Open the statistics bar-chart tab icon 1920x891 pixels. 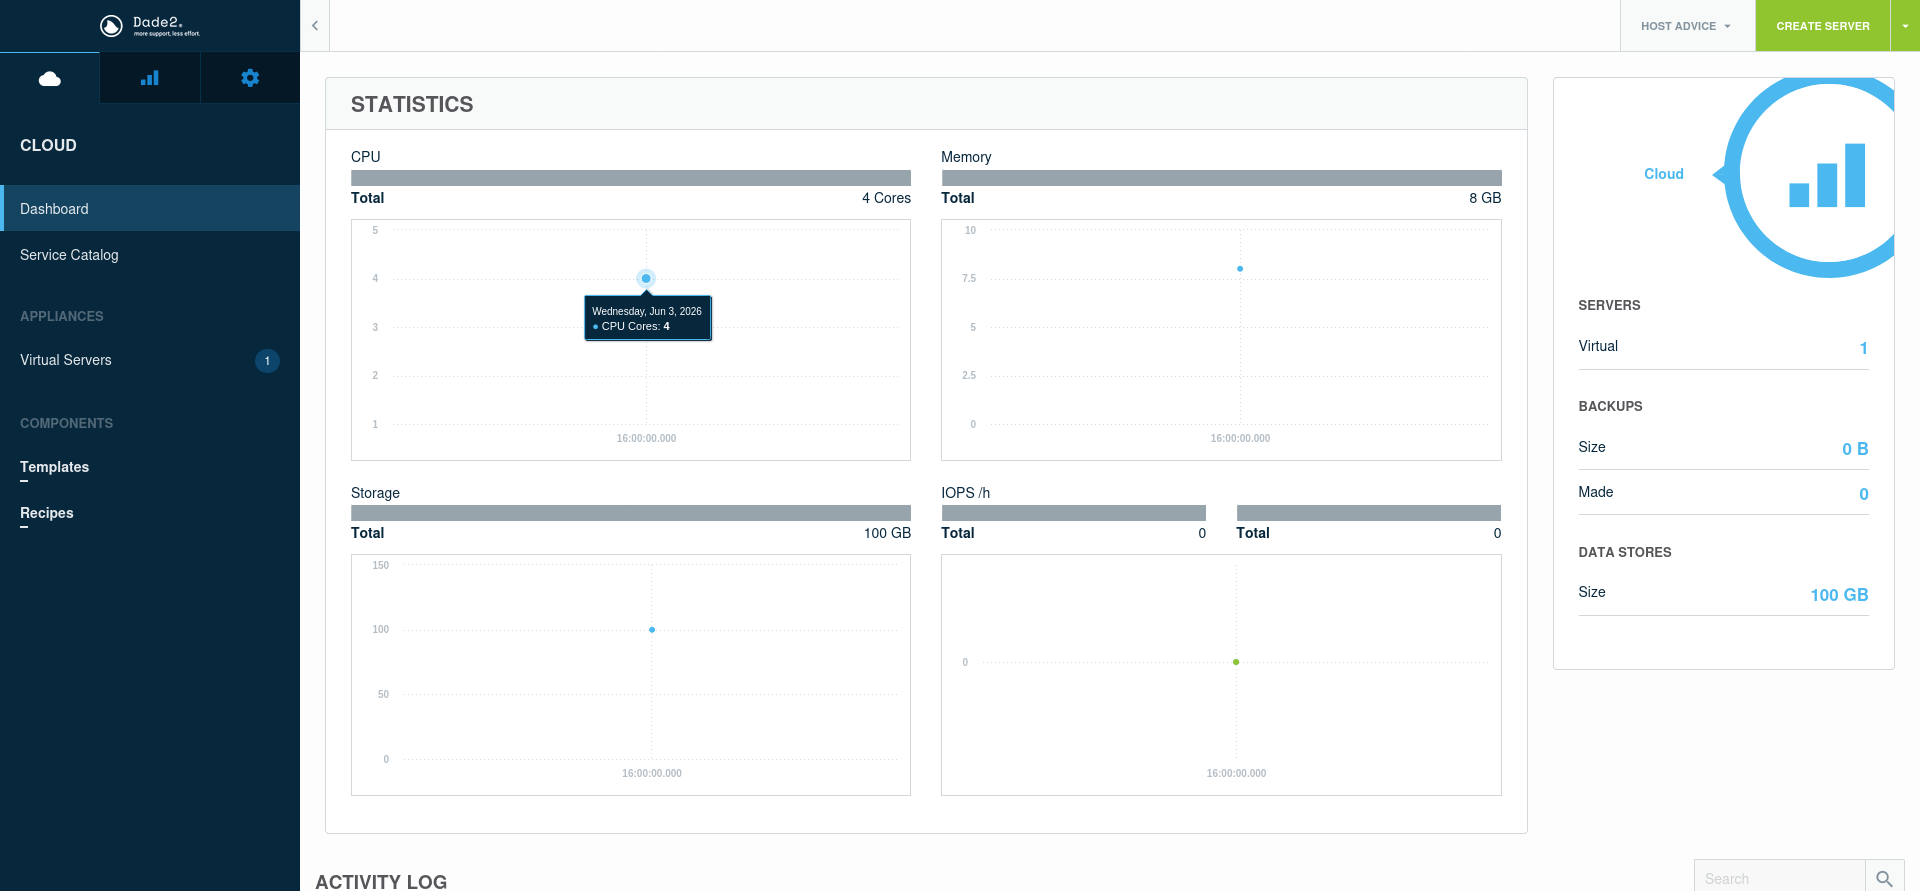150,78
